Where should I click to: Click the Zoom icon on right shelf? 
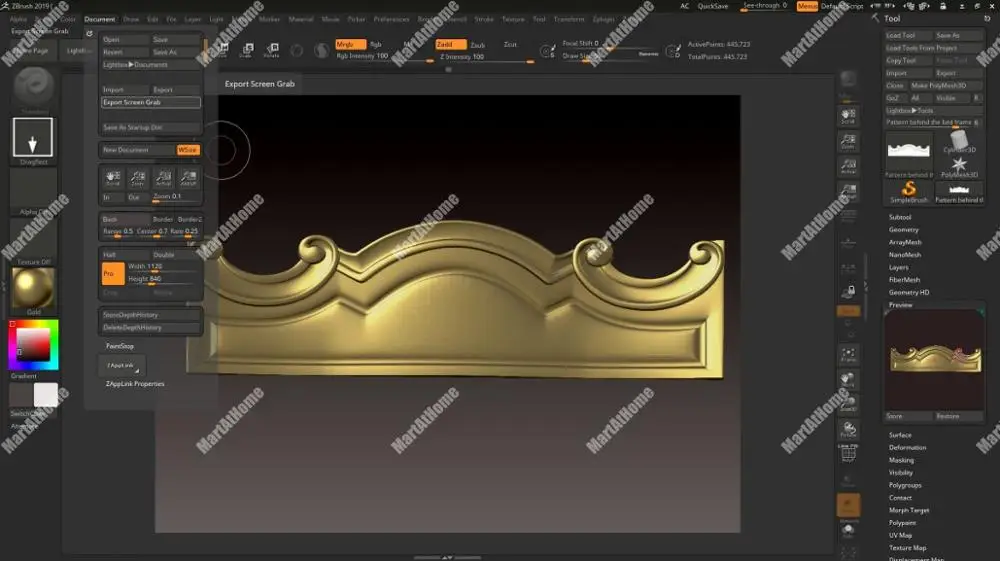(848, 141)
